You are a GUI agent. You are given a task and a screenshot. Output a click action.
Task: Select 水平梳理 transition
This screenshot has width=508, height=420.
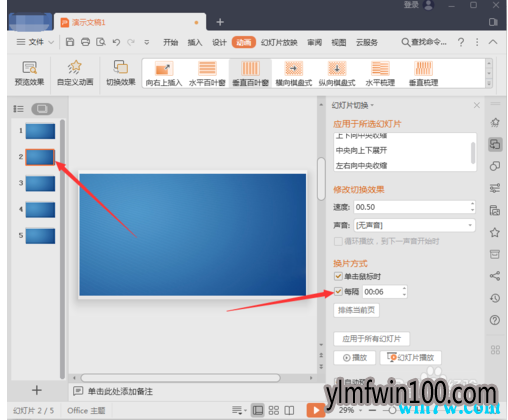point(380,74)
